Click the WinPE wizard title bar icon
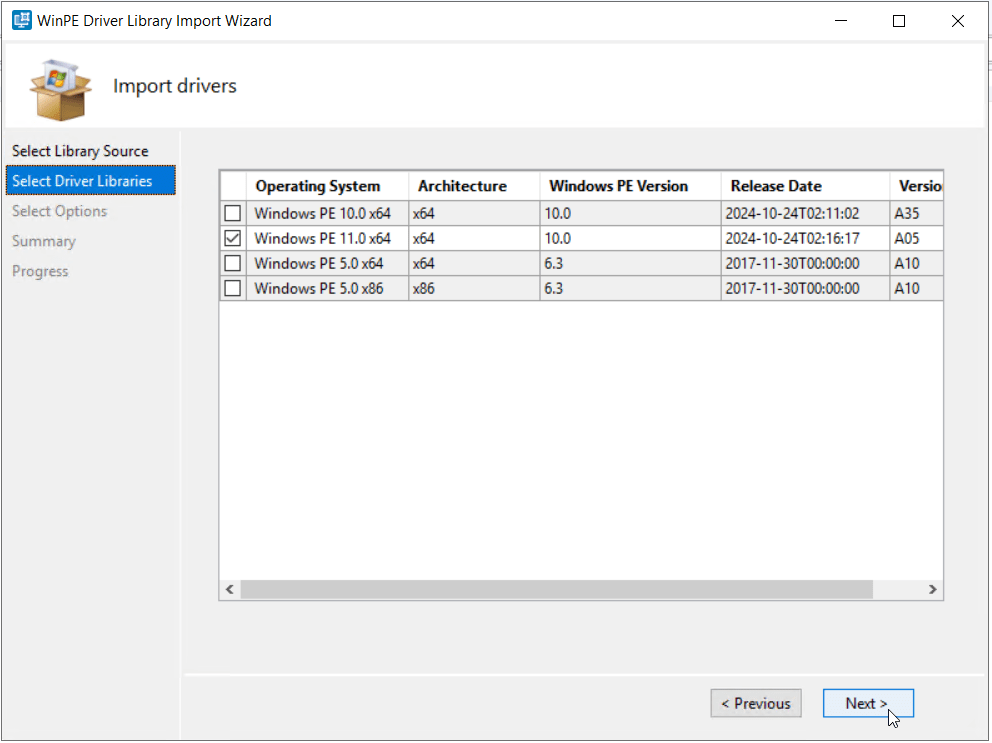 tap(21, 20)
